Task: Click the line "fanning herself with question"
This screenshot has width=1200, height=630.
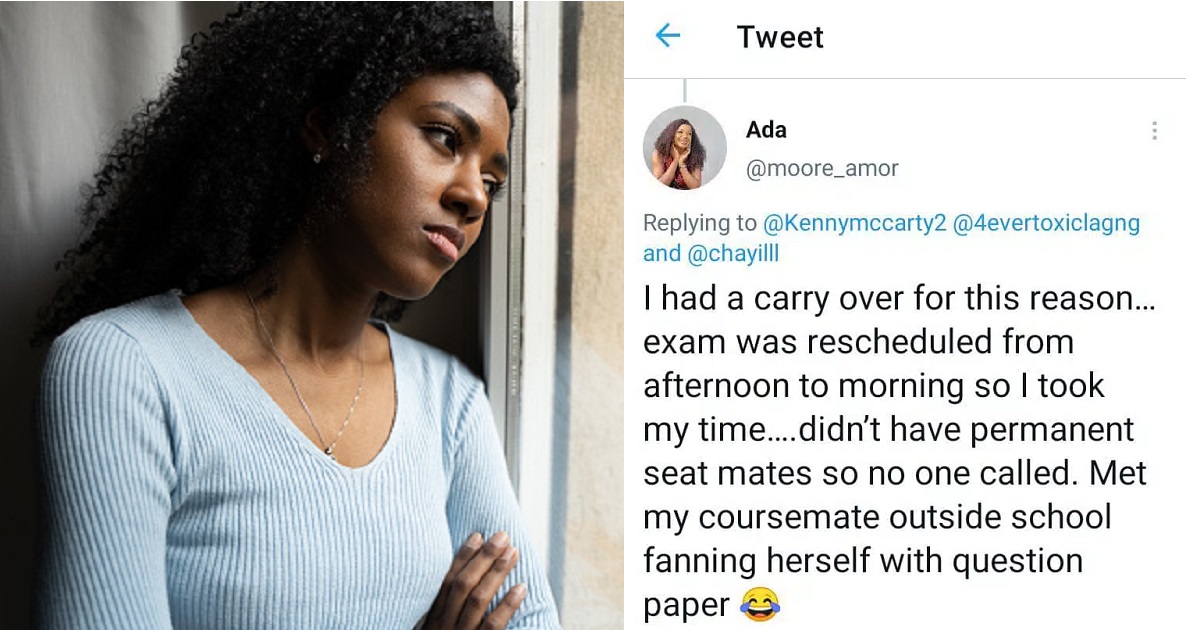Action: (x=862, y=560)
